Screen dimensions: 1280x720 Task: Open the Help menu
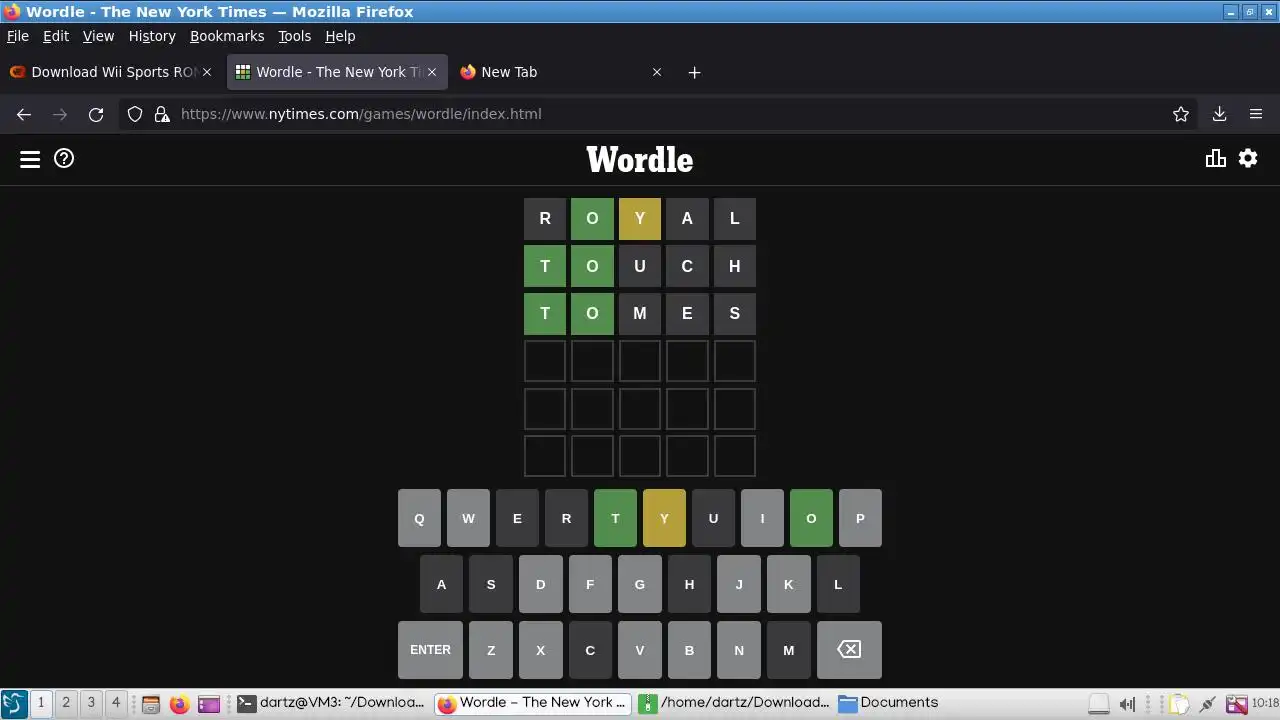[340, 36]
